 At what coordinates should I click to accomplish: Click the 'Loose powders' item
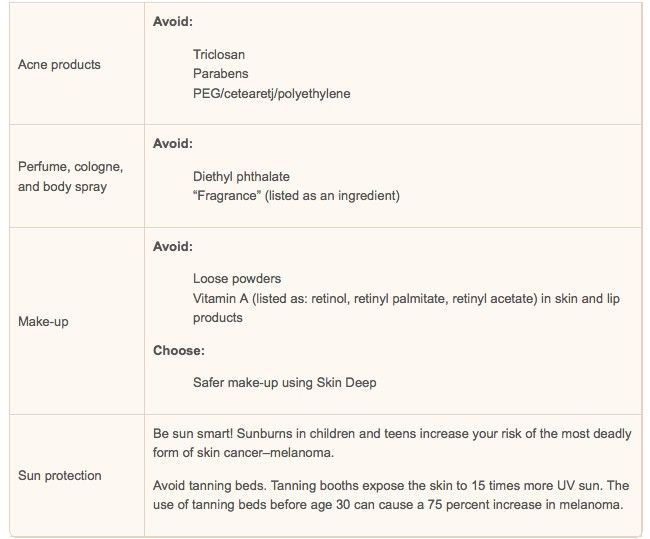(237, 279)
